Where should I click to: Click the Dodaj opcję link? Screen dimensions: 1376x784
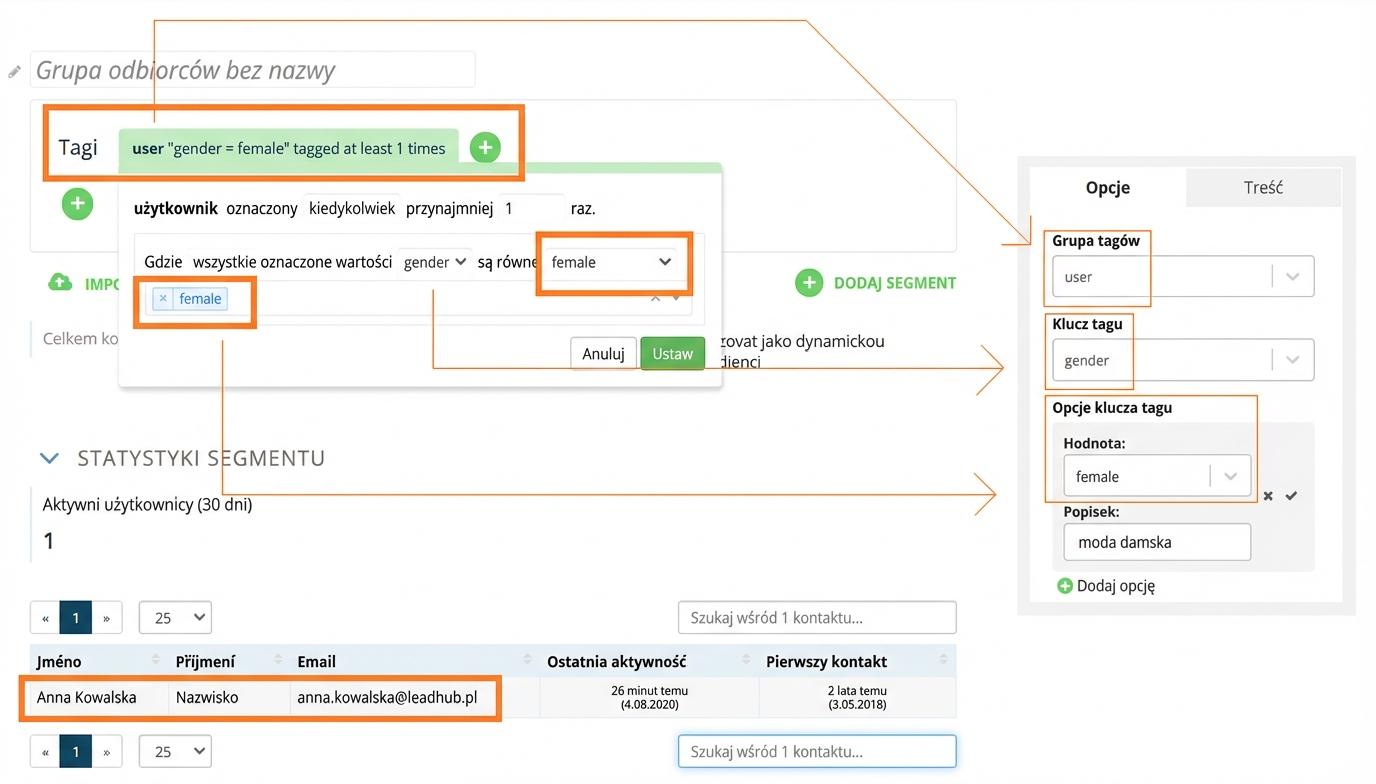coord(1116,586)
